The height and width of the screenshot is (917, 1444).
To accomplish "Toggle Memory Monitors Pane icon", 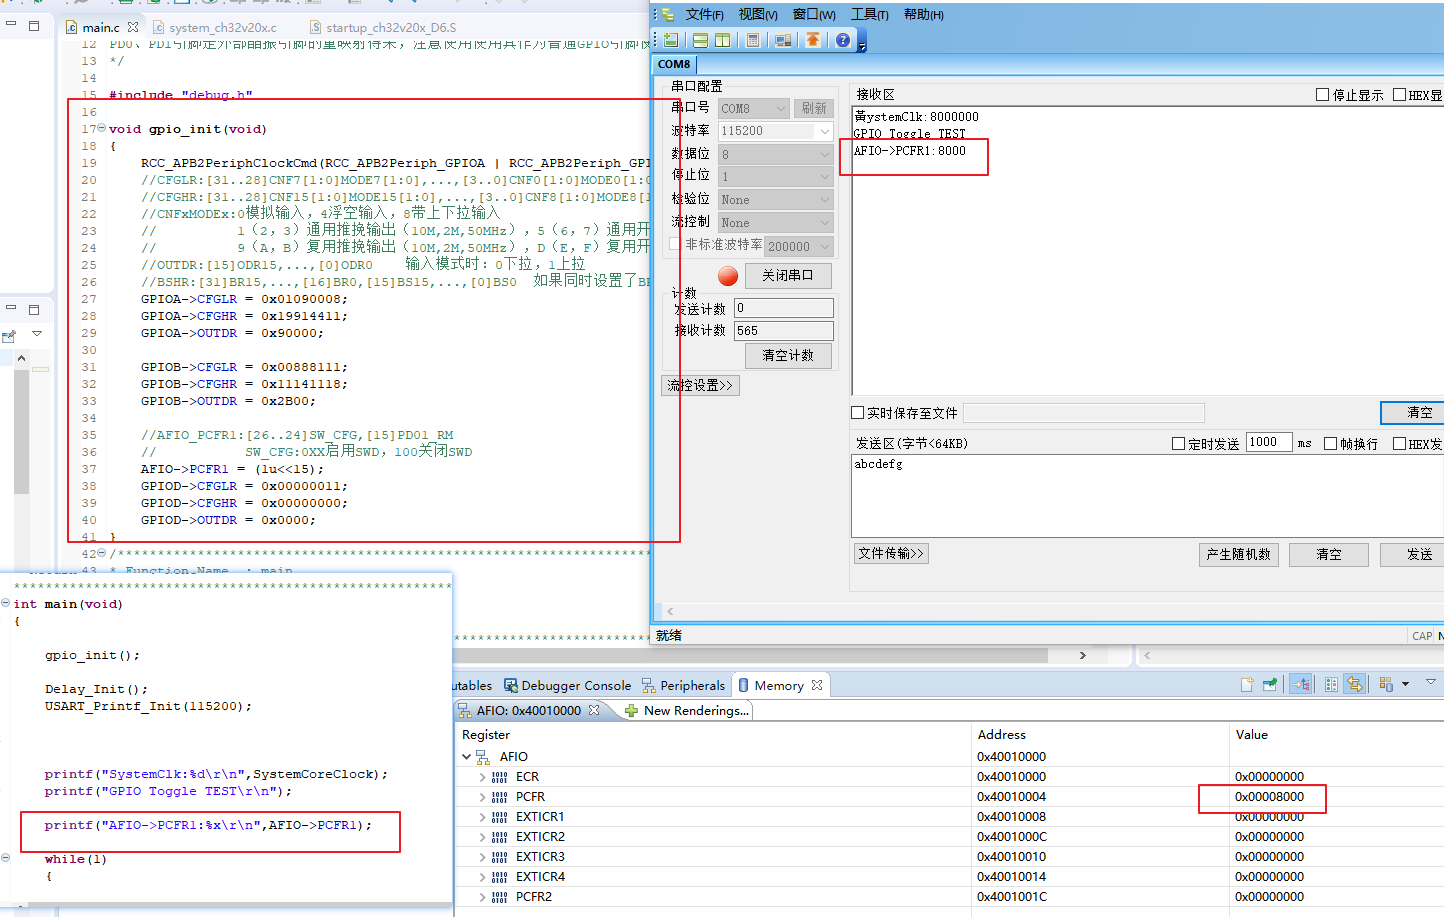I will point(1301,685).
